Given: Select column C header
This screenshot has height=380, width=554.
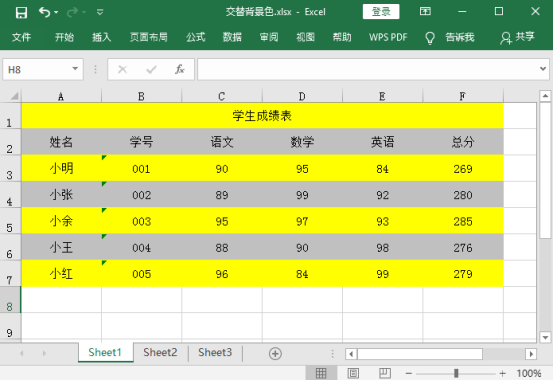Looking at the screenshot, I should coord(222,96).
